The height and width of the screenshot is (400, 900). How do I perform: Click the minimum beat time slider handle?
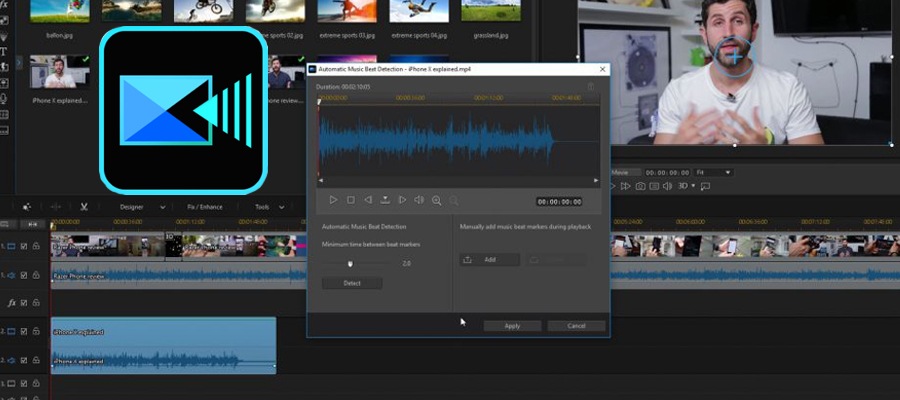pos(350,263)
